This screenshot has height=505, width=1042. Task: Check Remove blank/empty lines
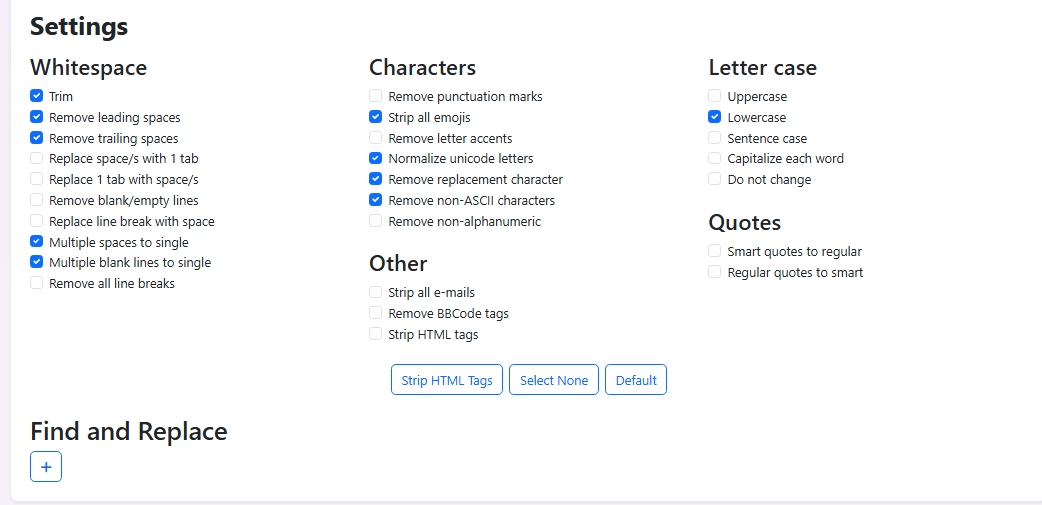tap(37, 200)
